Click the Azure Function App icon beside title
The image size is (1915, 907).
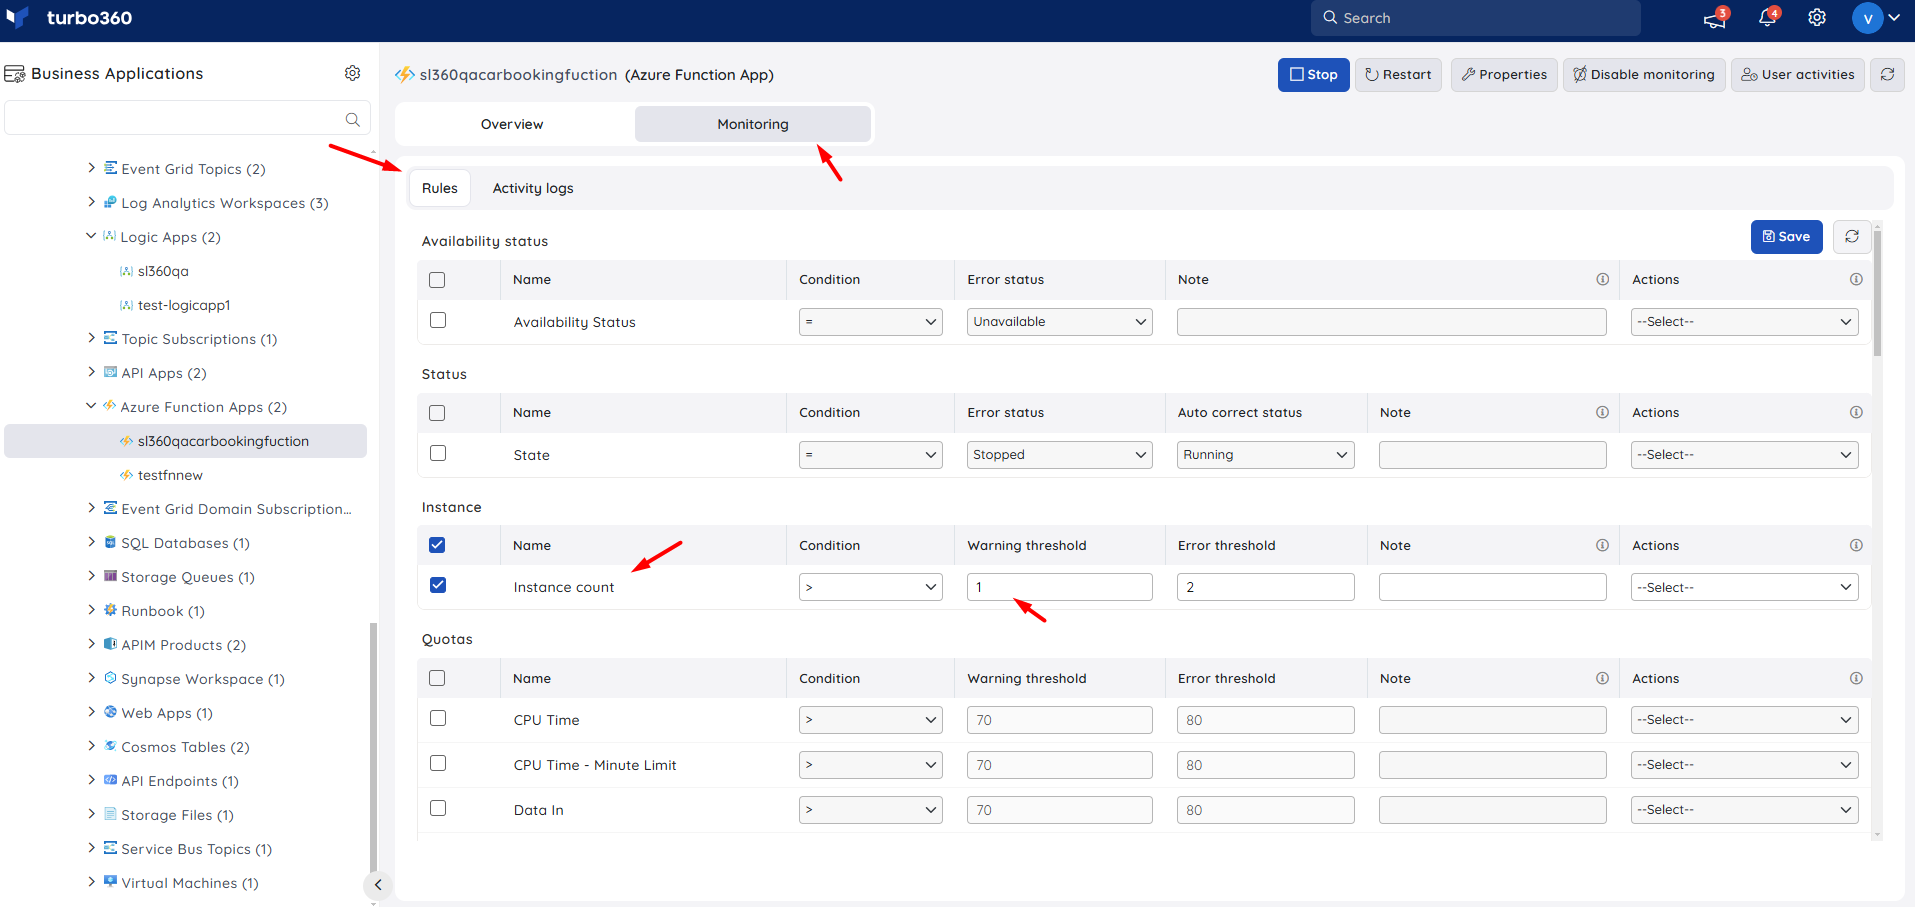tap(405, 75)
